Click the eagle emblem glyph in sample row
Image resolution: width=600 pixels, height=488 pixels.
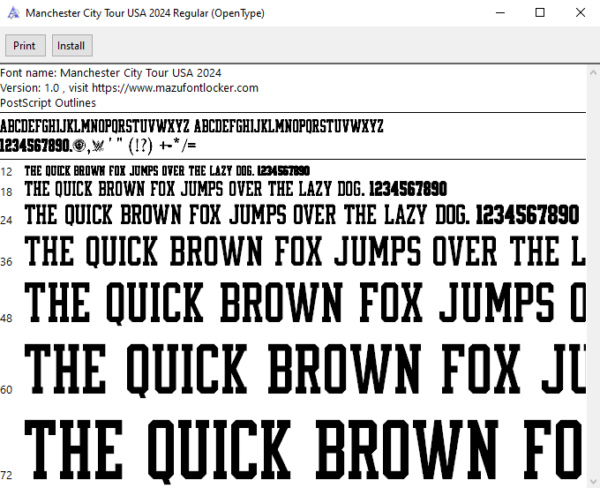98,146
